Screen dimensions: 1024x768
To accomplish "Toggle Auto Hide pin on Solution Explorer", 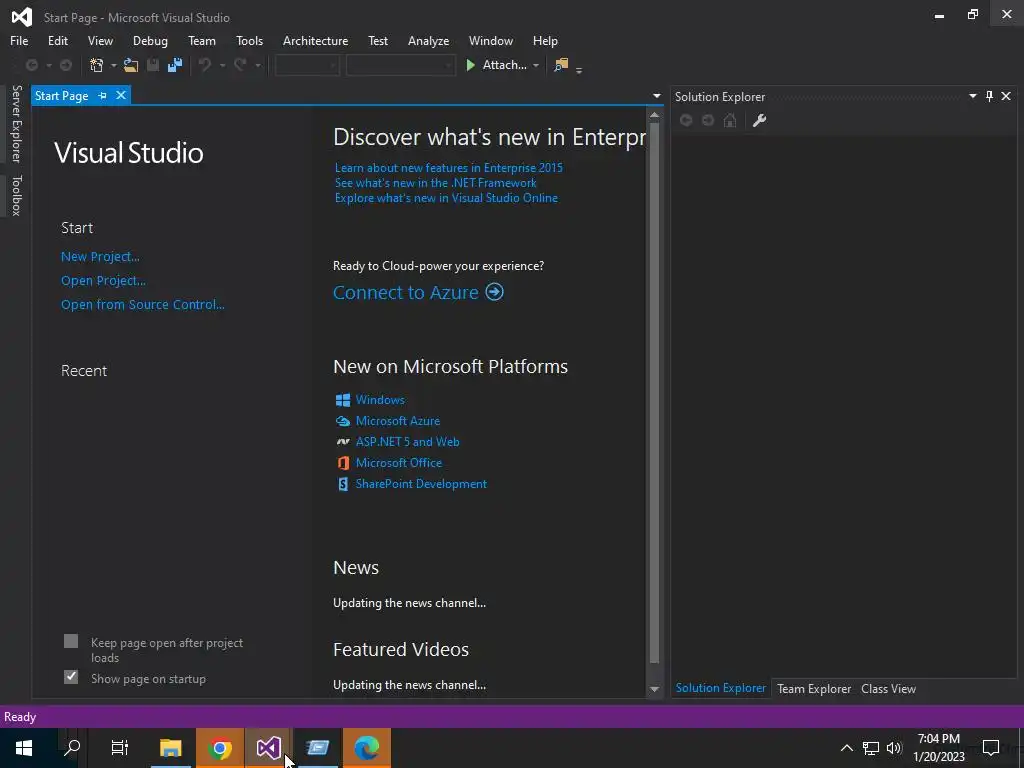I will [x=989, y=97].
